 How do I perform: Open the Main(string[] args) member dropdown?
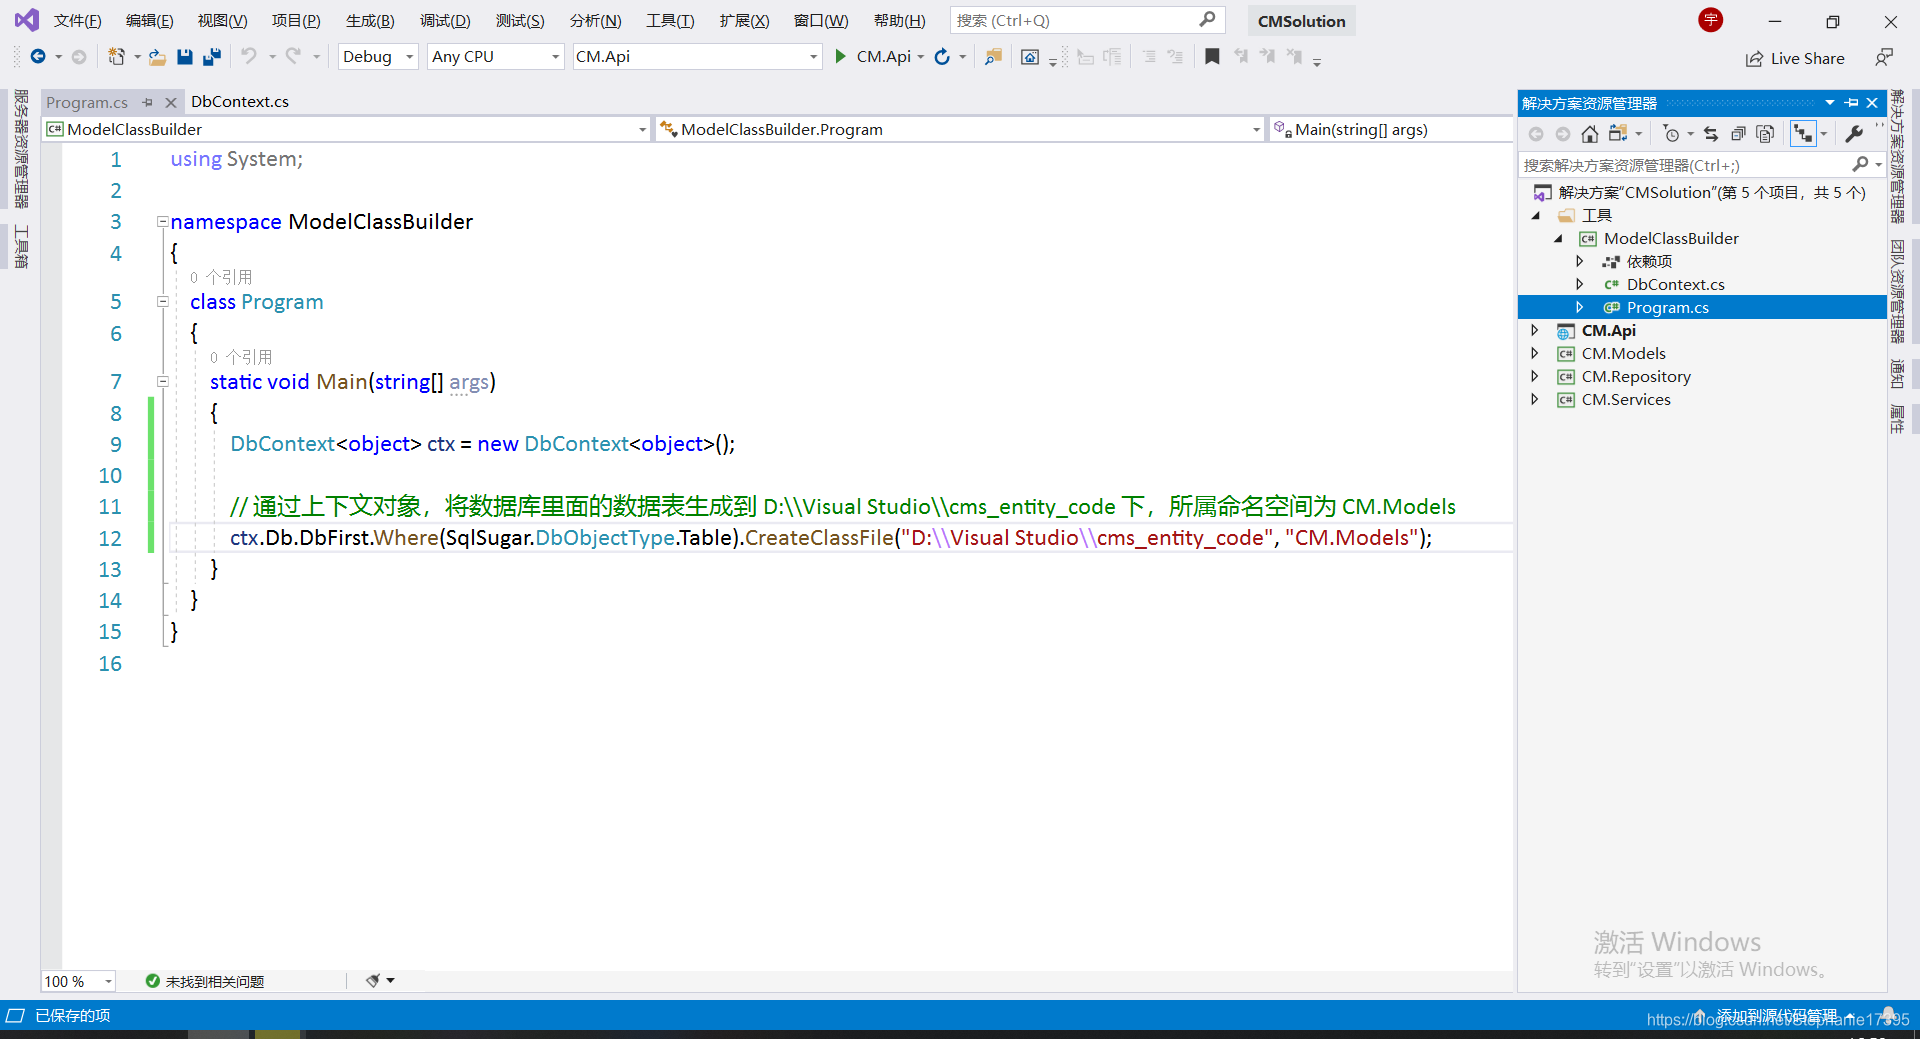click(1391, 129)
